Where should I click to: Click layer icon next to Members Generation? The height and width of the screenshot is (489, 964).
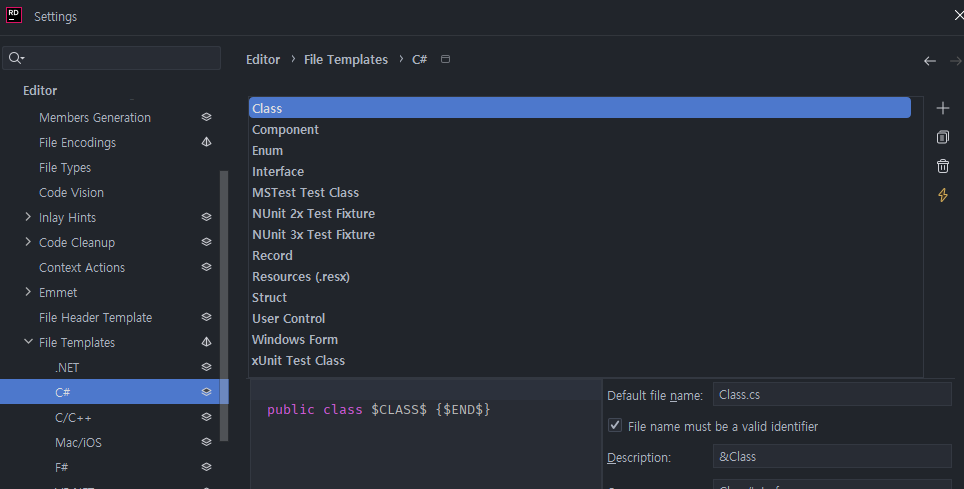tap(207, 117)
